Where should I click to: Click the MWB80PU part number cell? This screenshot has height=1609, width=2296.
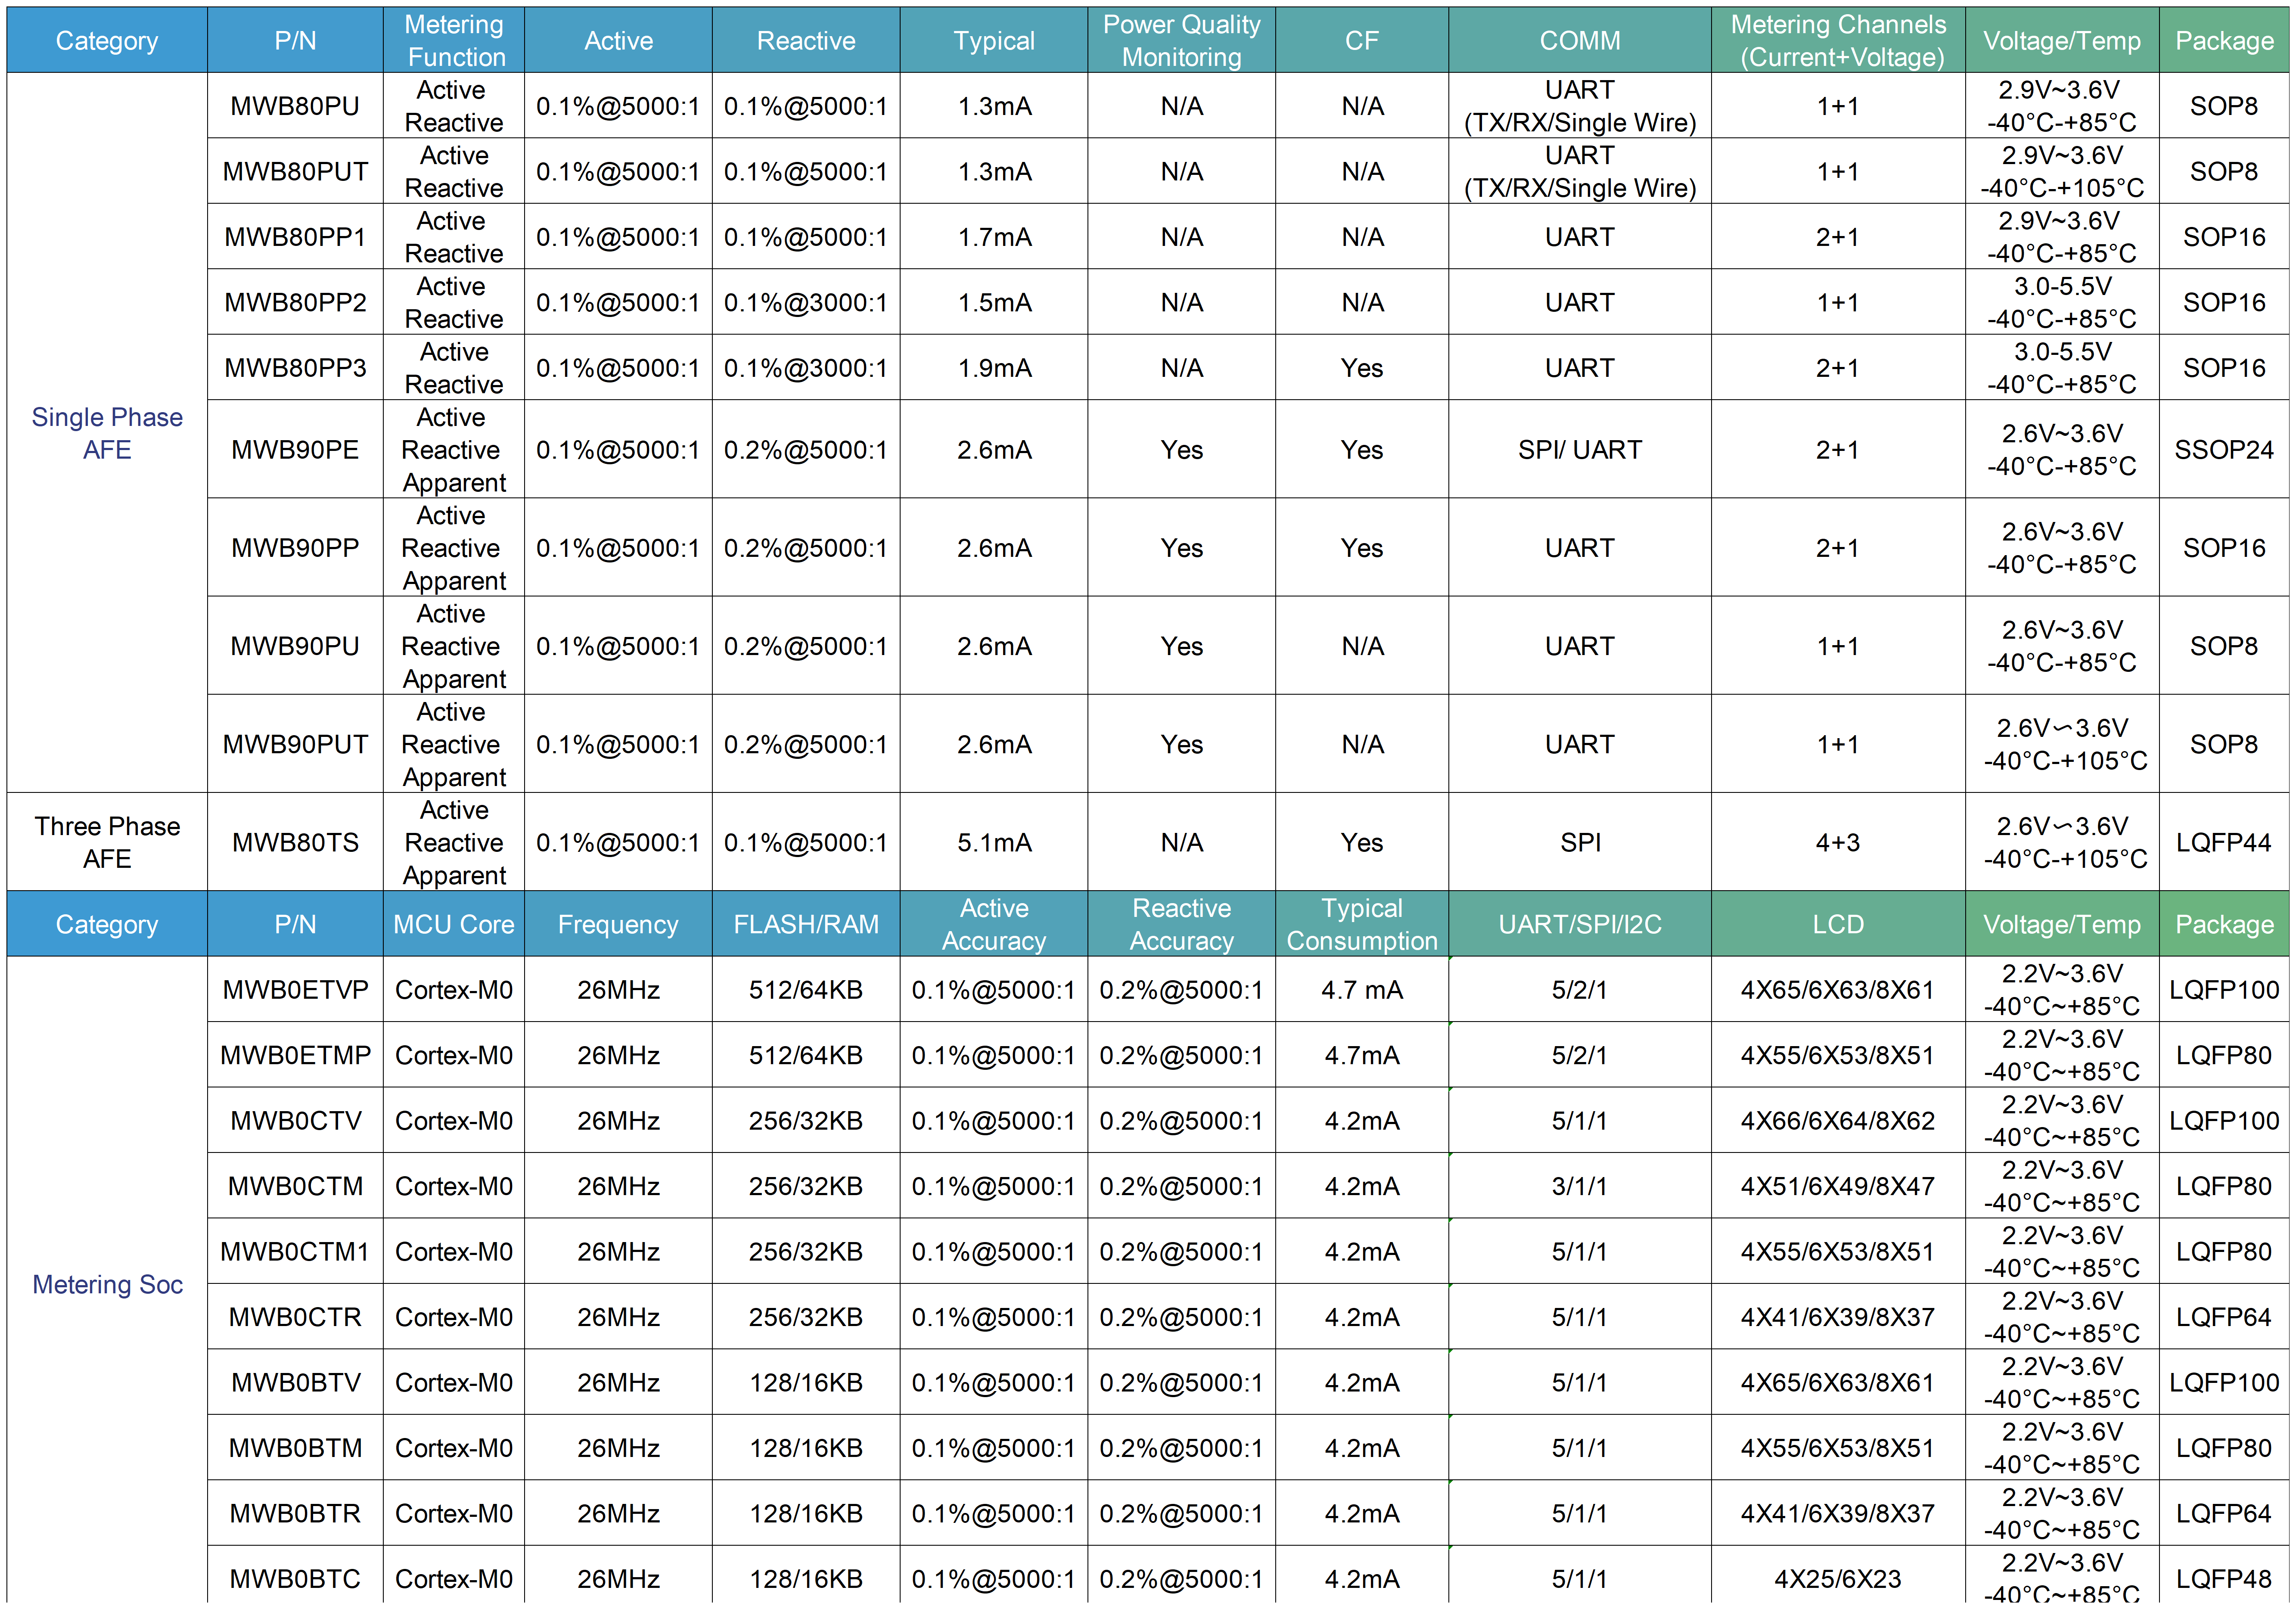(295, 106)
